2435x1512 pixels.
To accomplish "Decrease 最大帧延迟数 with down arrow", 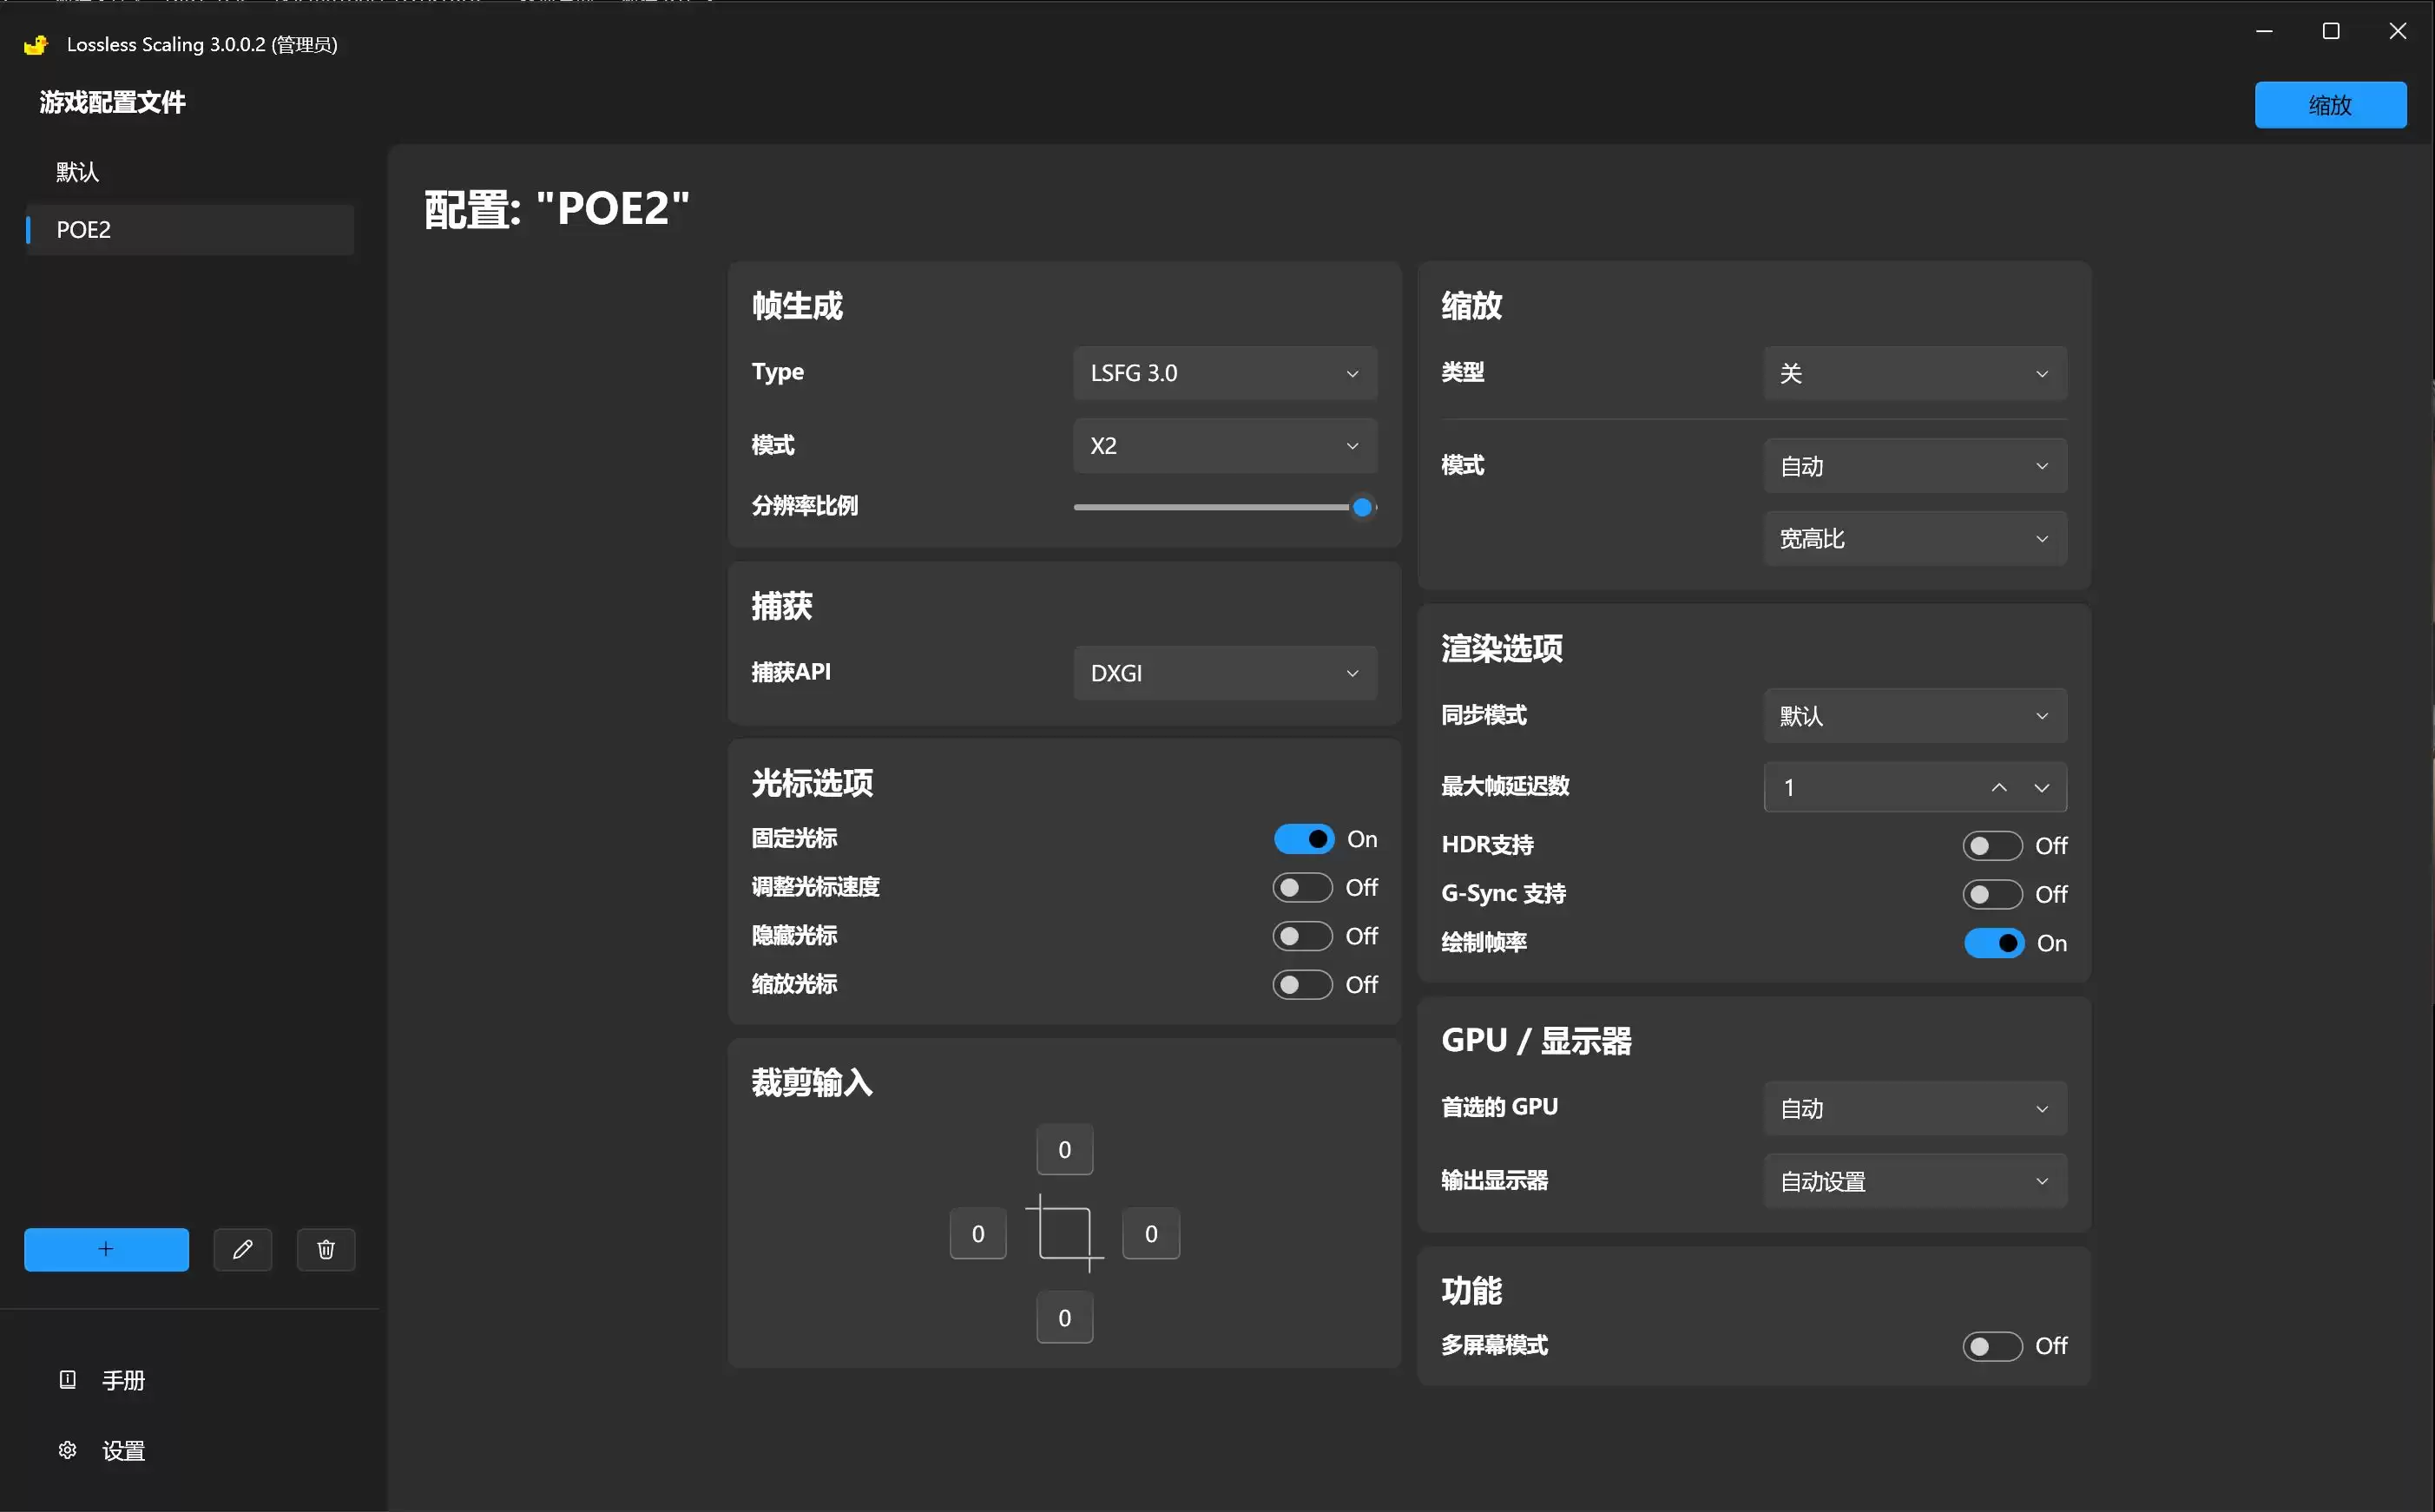I will (x=2042, y=788).
